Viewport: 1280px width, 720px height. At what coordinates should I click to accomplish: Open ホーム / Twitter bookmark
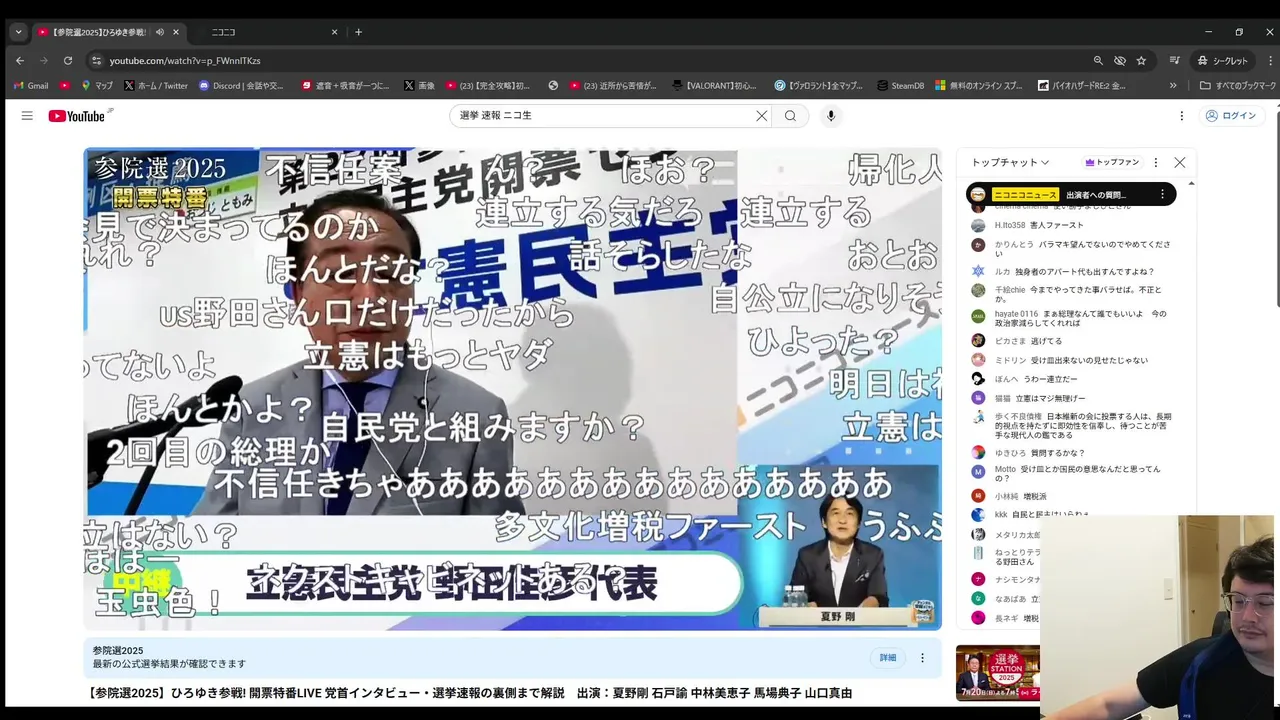point(156,86)
